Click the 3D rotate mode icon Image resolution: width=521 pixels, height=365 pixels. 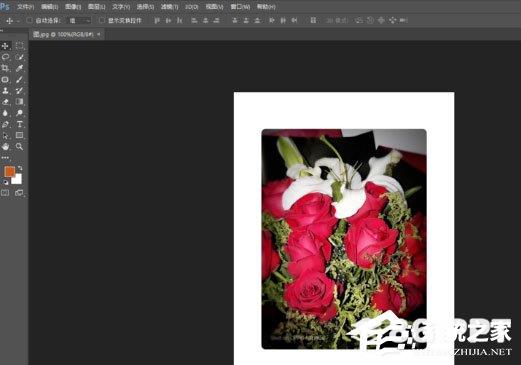359,21
